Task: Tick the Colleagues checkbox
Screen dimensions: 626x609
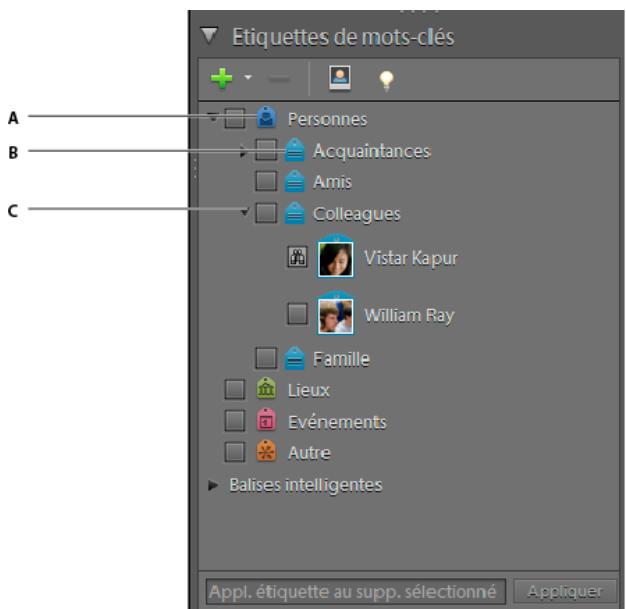Action: click(266, 212)
